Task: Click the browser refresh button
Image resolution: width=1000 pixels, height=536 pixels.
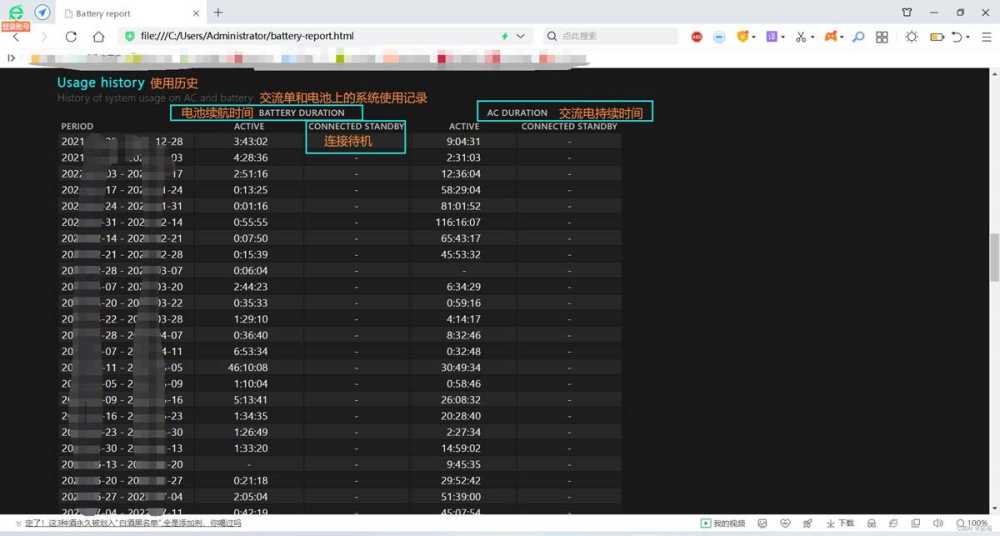Action: tap(71, 36)
